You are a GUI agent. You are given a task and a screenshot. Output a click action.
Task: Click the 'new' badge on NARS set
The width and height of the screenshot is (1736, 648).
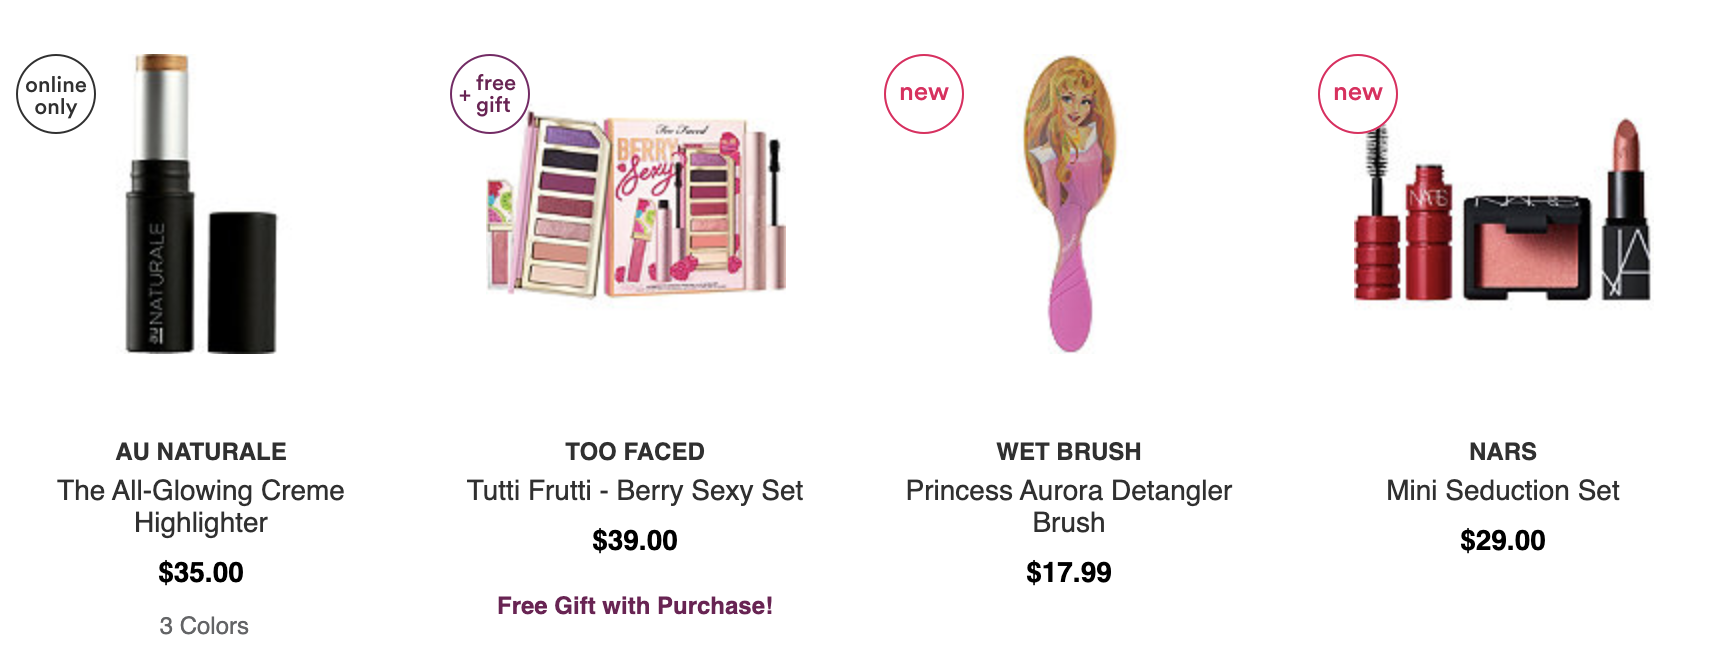click(x=1358, y=94)
